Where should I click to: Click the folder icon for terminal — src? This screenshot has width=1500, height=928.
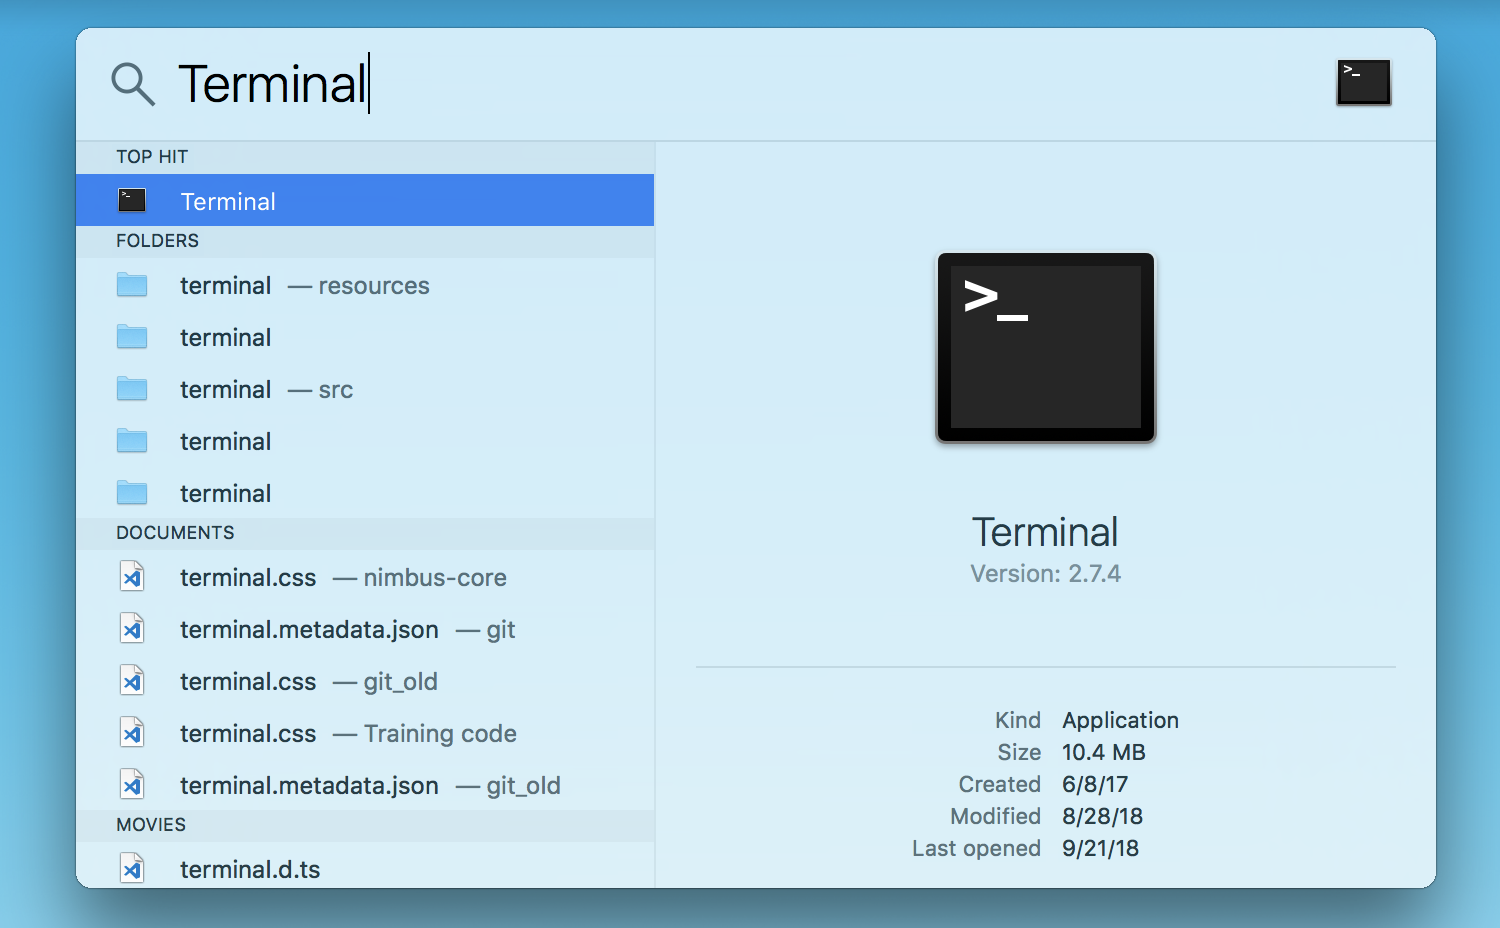coord(132,390)
